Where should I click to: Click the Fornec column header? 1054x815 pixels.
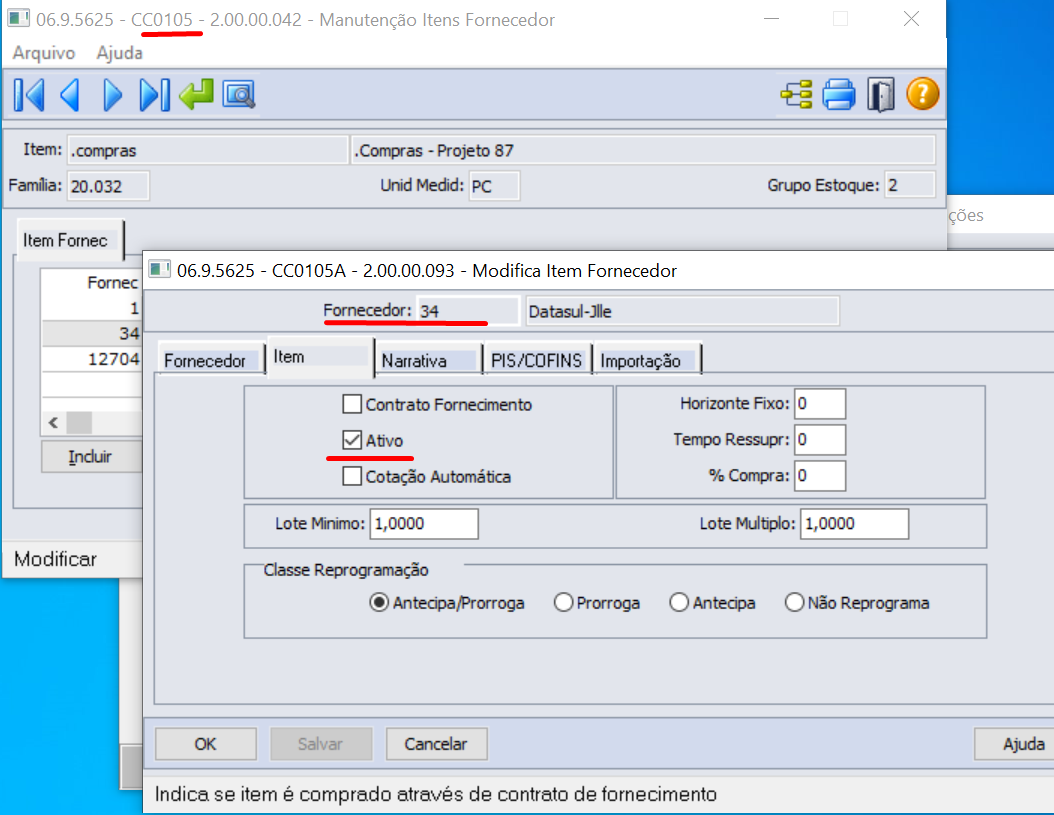[92, 282]
